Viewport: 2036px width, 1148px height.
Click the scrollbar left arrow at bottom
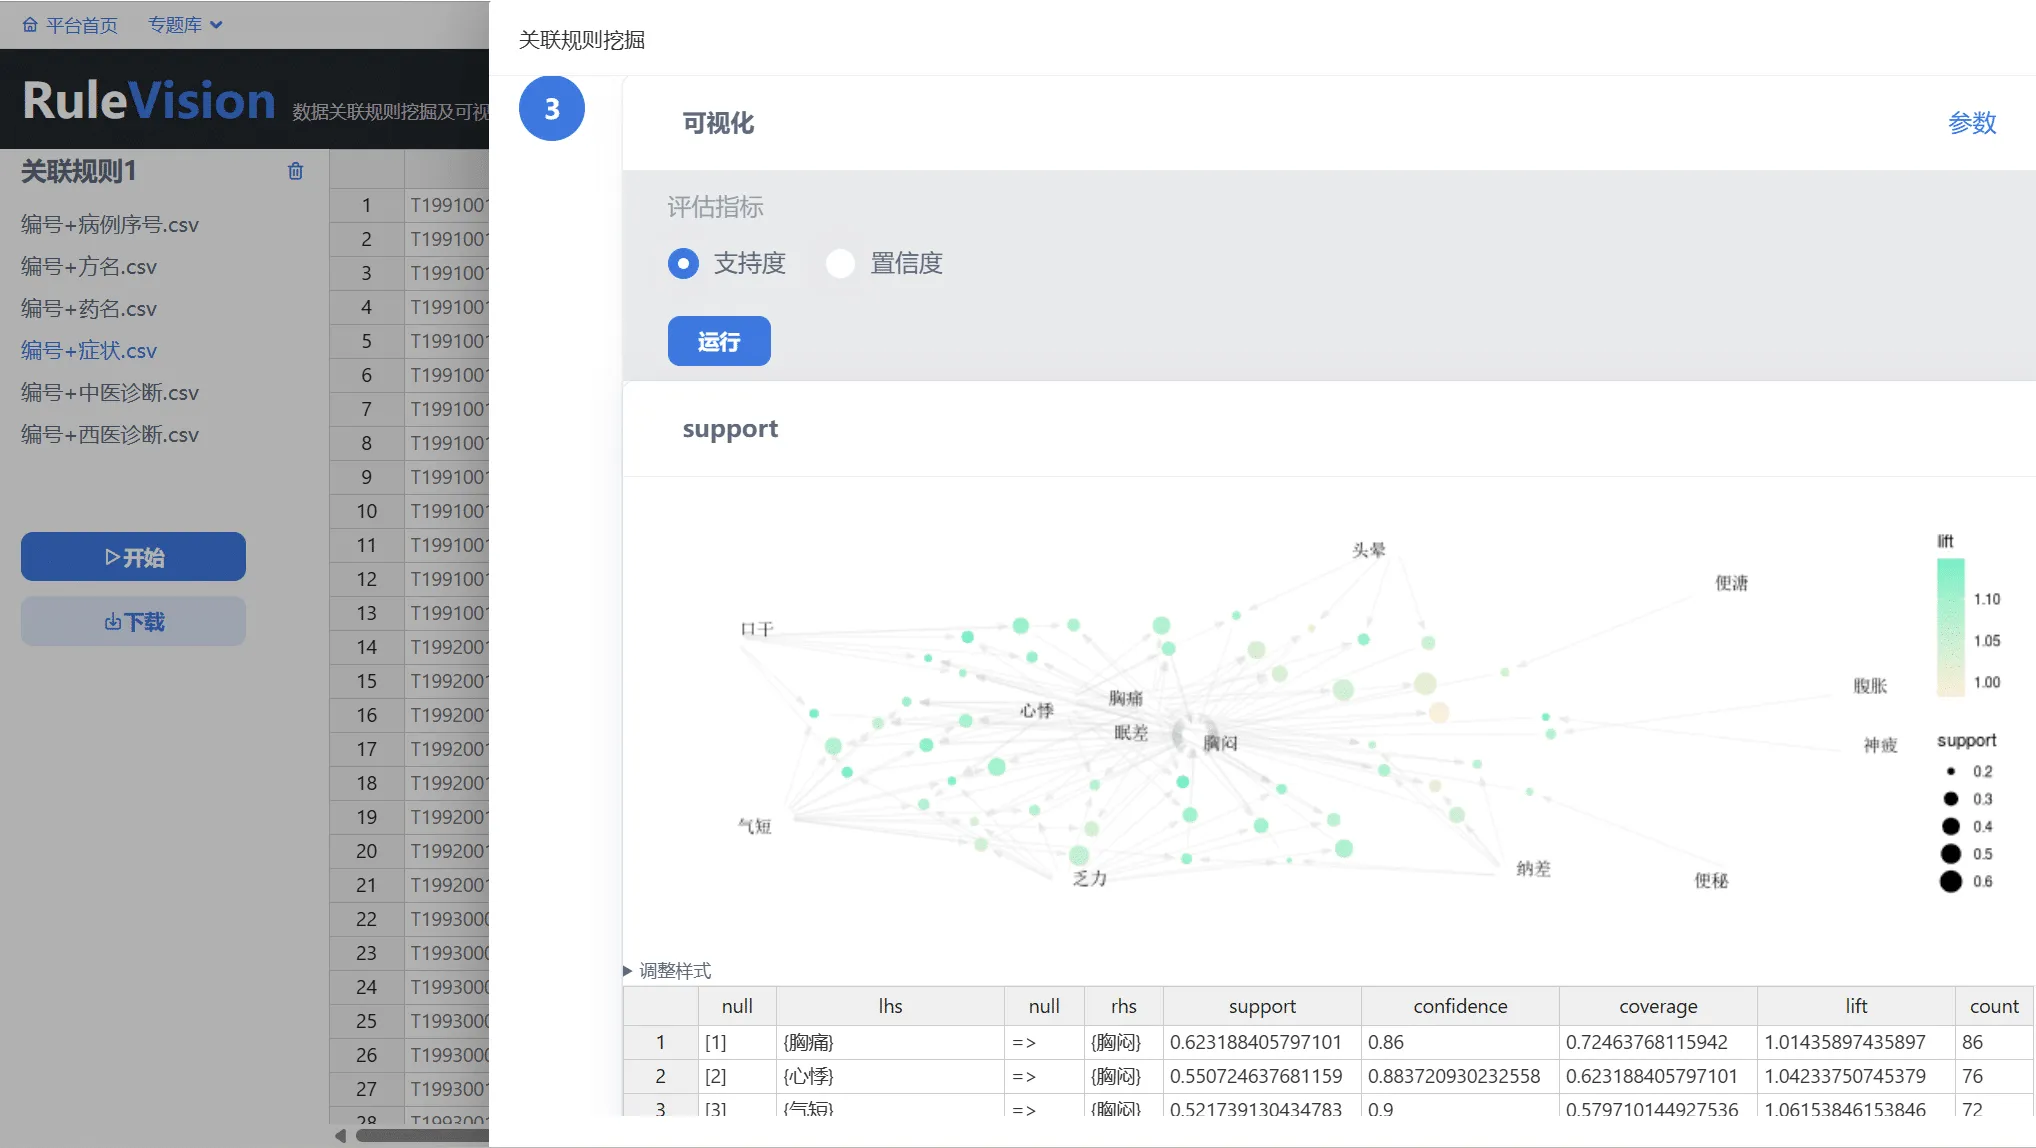click(x=340, y=1135)
